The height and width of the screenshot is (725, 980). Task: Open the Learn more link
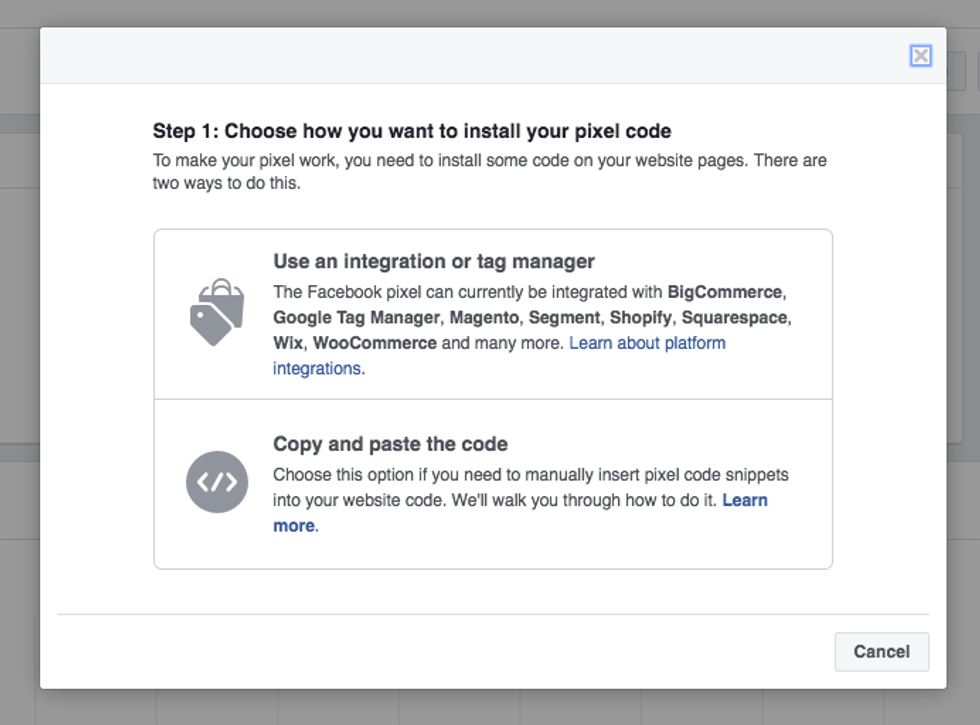coord(744,500)
